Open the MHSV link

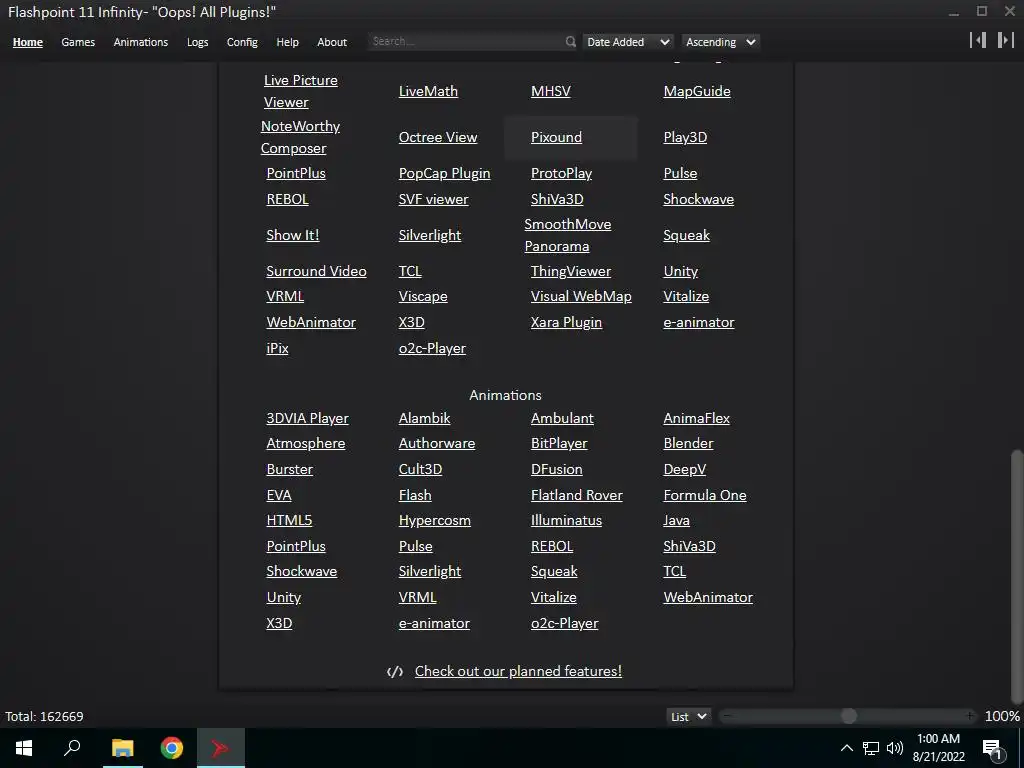(x=551, y=91)
